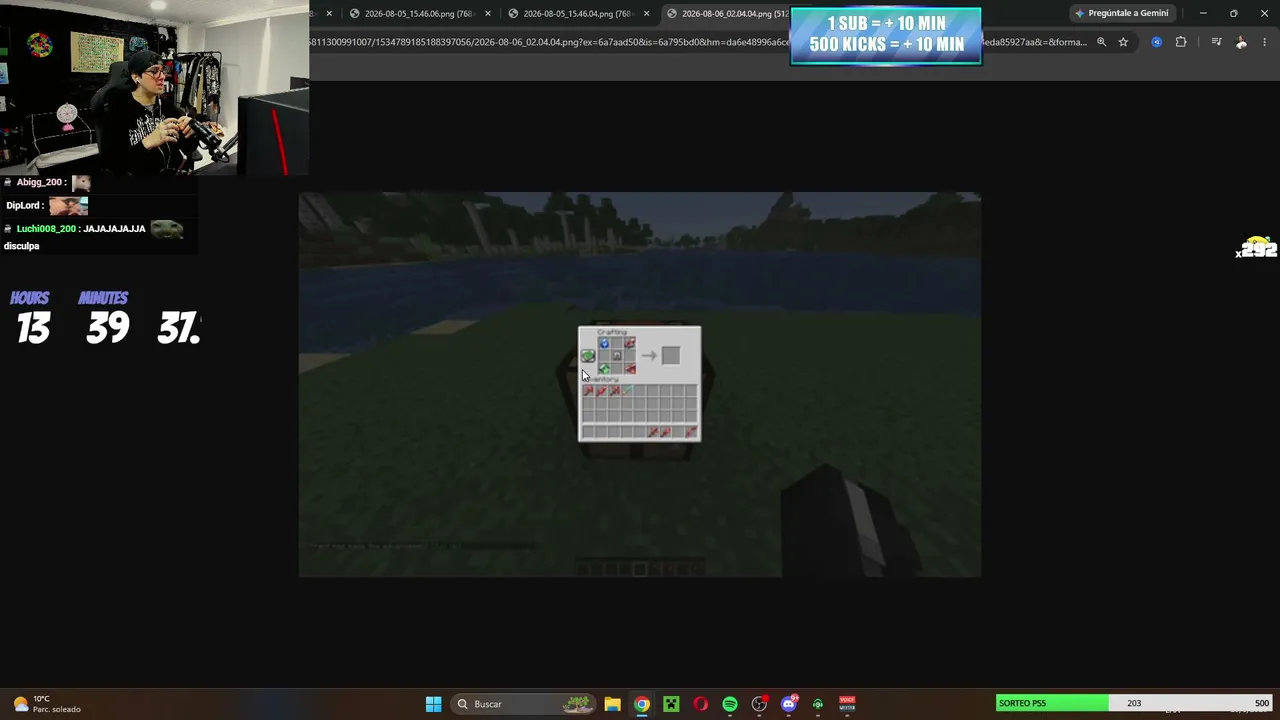Select the cyan sword in the inventory
The width and height of the screenshot is (1280, 720).
click(x=626, y=391)
